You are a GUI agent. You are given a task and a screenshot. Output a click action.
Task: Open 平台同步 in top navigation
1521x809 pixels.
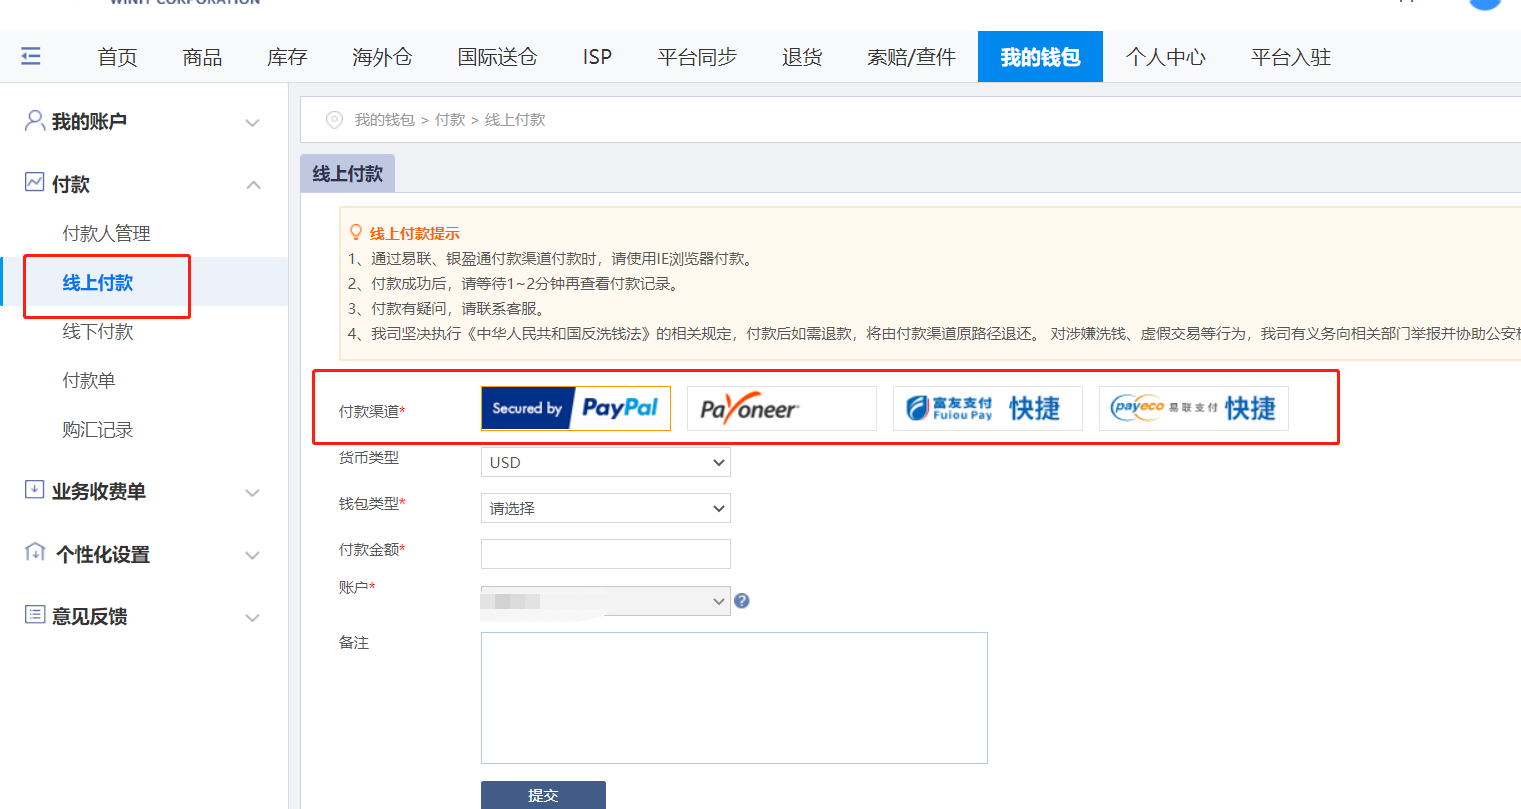pos(697,57)
